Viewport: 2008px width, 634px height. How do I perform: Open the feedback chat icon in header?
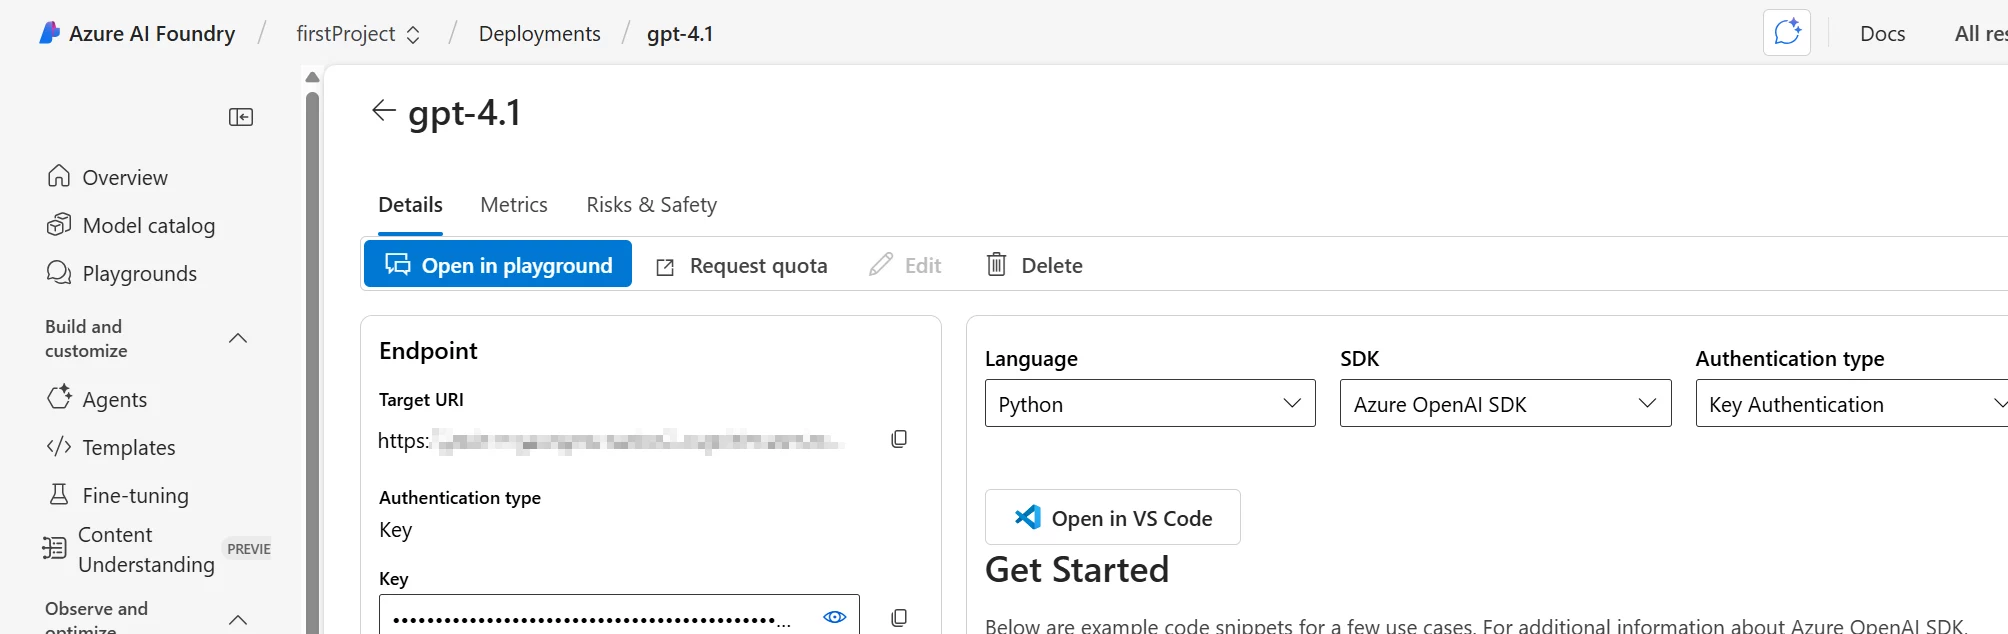pyautogui.click(x=1787, y=33)
